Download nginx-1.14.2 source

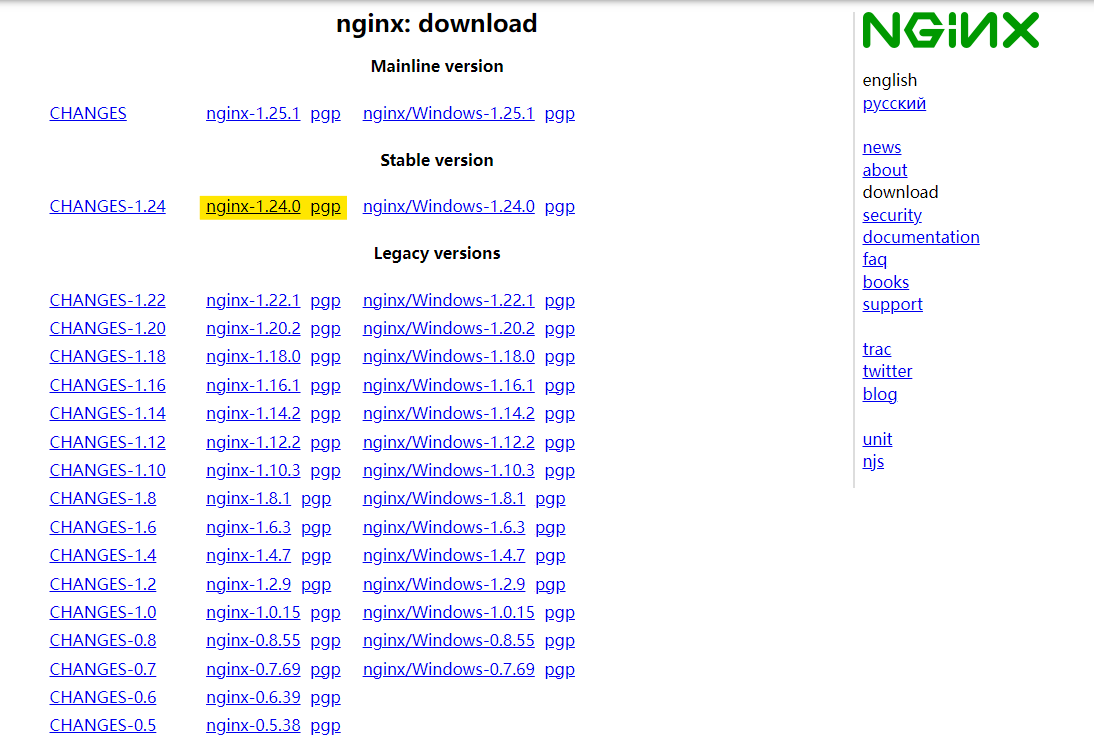coord(253,413)
